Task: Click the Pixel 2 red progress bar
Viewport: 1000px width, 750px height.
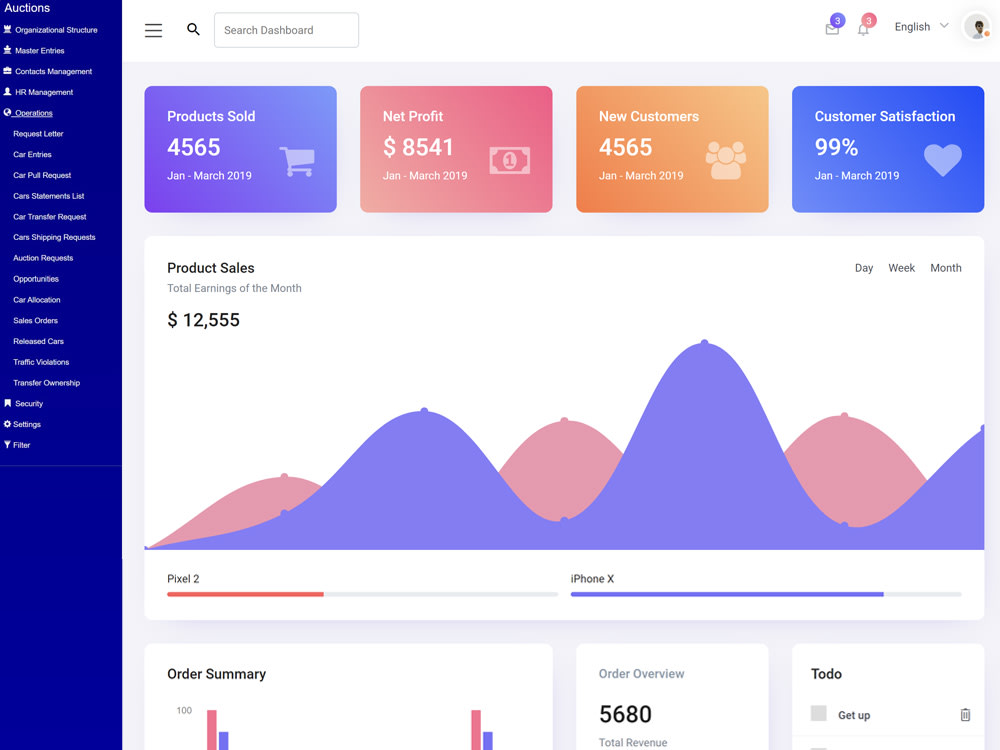Action: (246, 594)
